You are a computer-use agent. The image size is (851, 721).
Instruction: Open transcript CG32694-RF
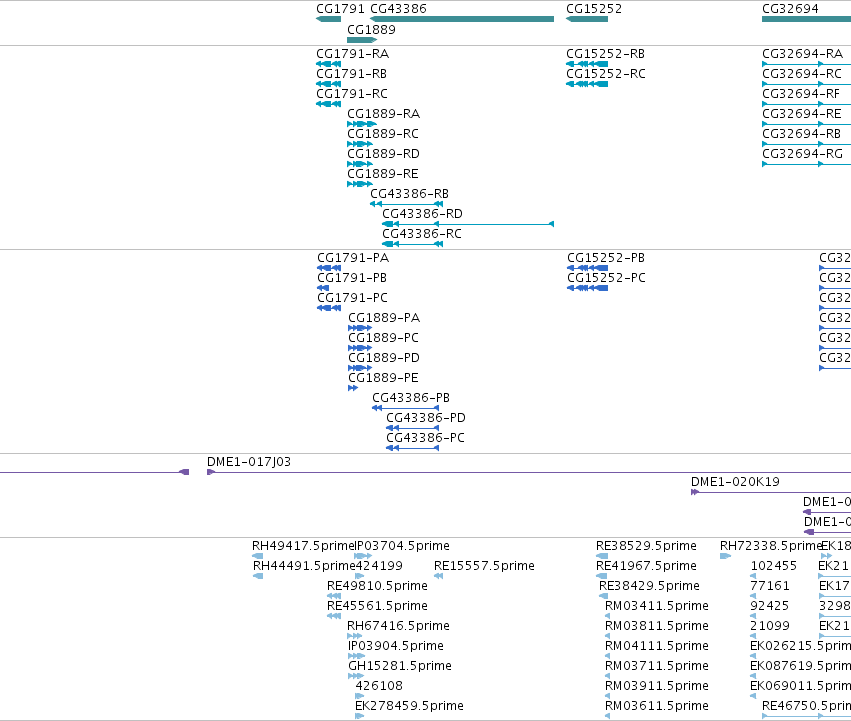point(806,104)
